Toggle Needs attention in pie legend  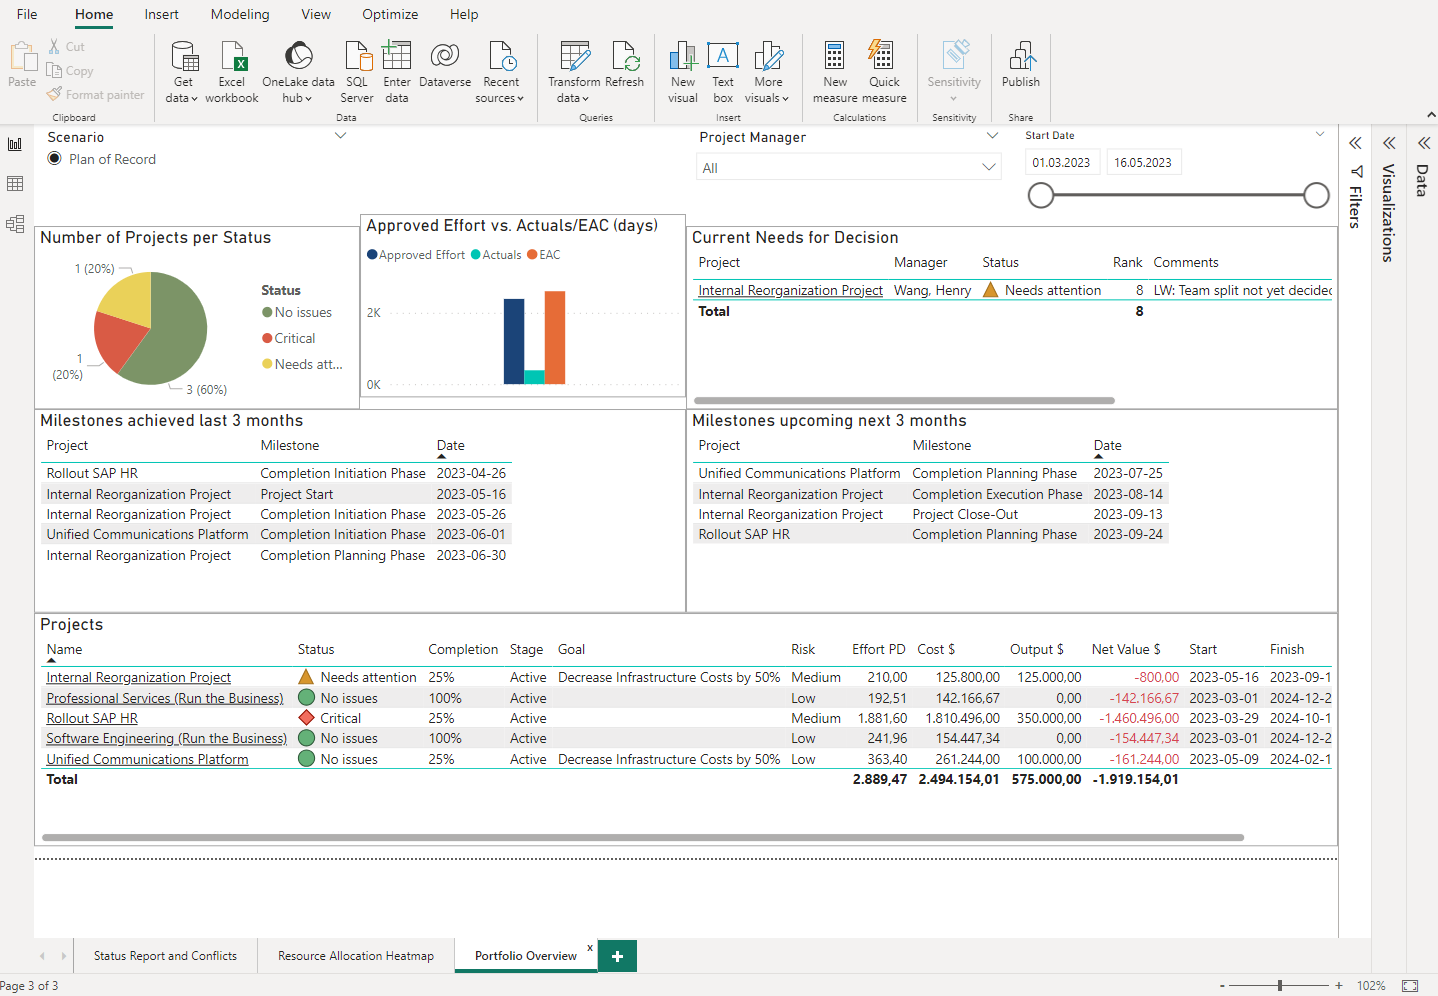(302, 365)
